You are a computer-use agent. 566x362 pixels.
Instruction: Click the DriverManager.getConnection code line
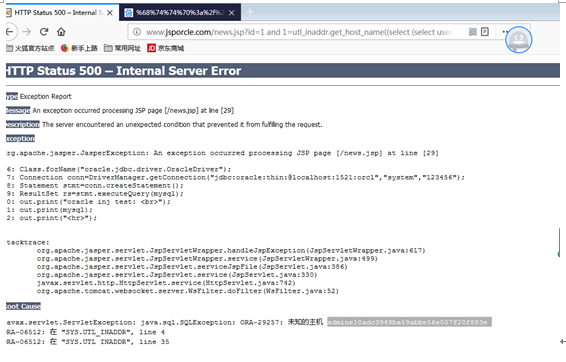point(236,178)
